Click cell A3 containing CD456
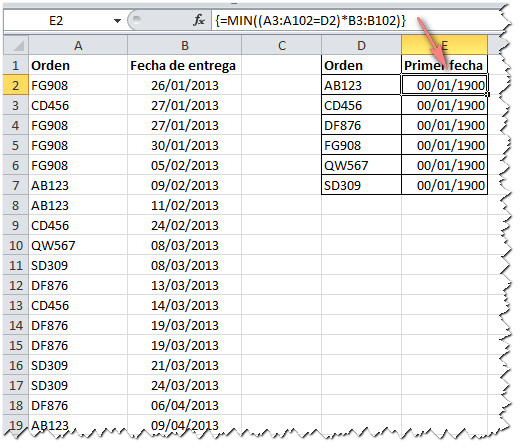Viewport: 521px width, 448px height. (x=78, y=105)
